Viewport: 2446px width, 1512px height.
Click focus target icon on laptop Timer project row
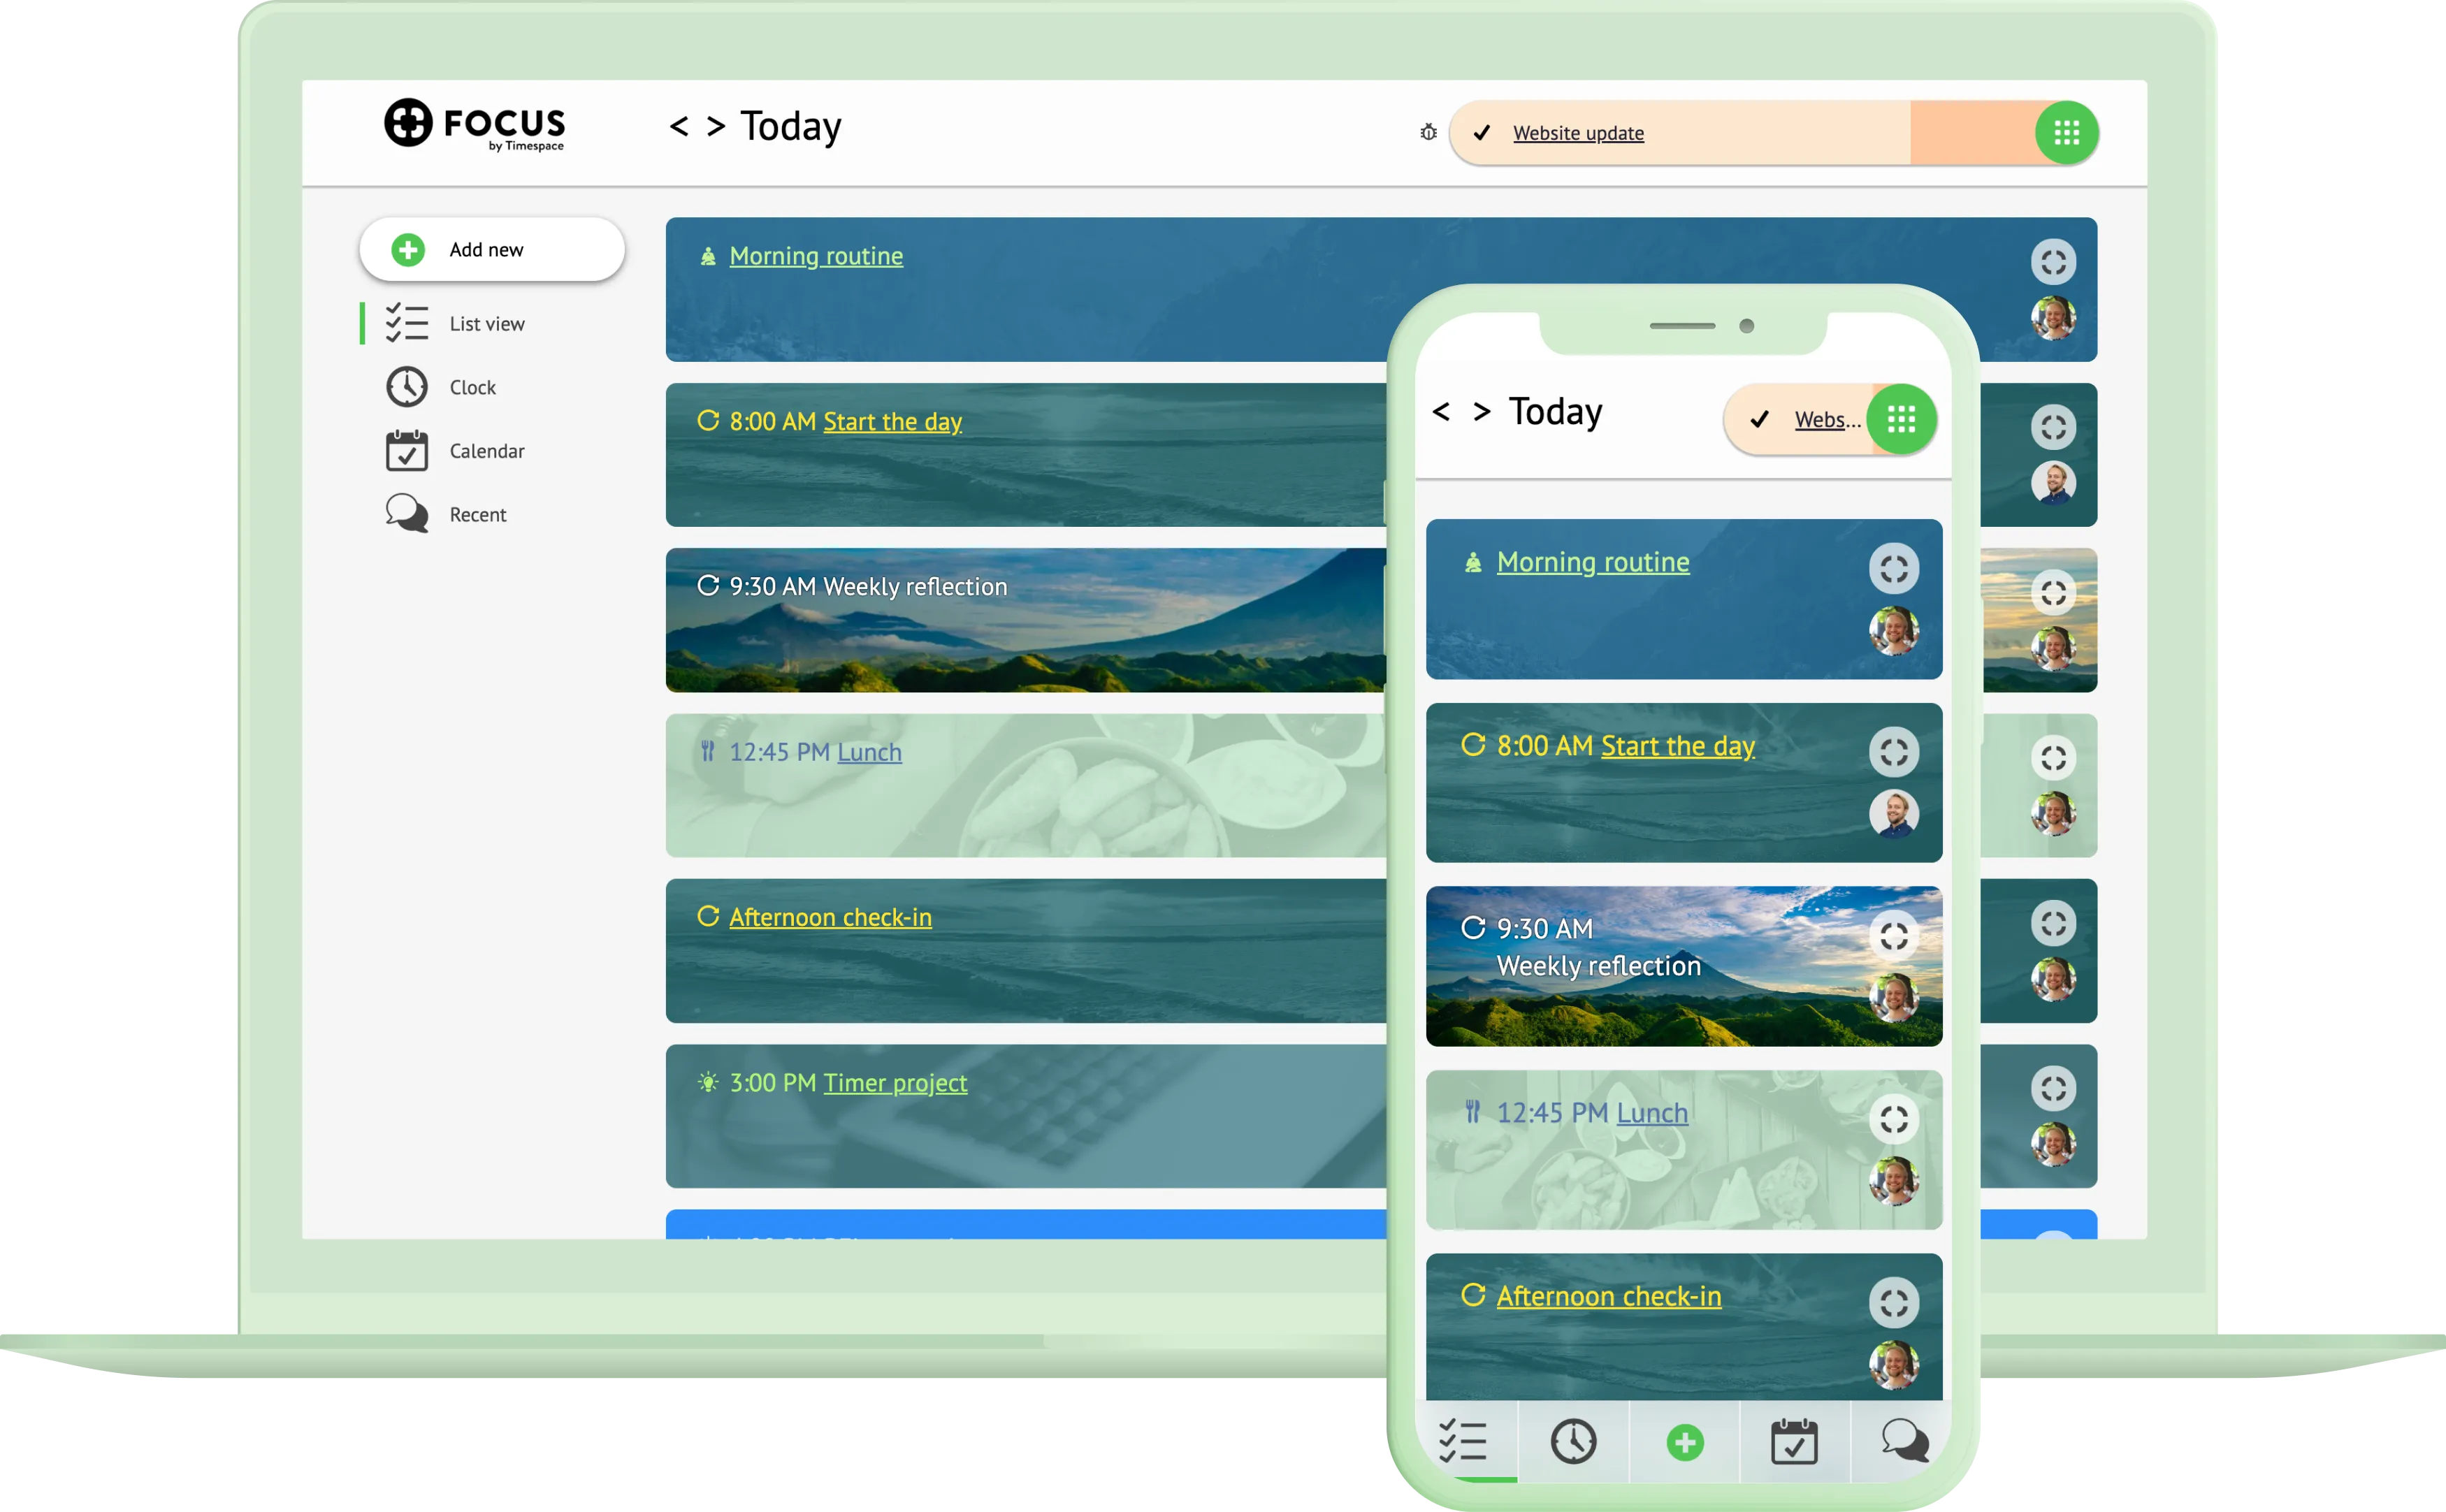[2053, 1088]
